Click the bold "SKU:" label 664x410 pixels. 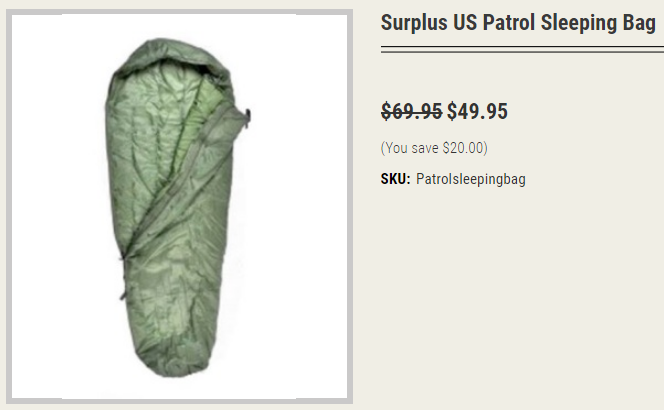point(395,180)
